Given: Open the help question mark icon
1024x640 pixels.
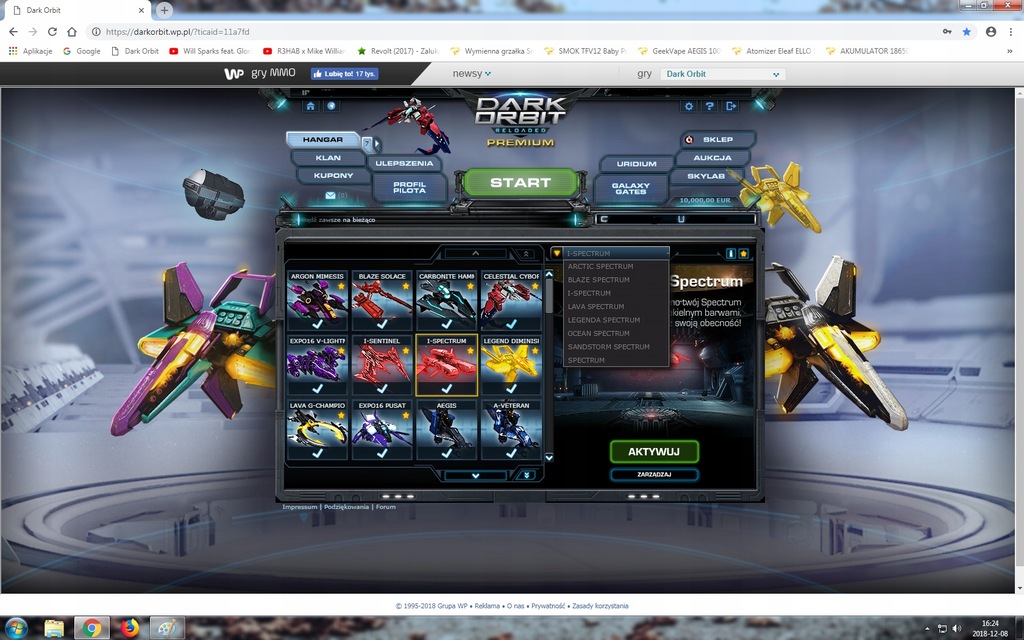Looking at the screenshot, I should point(710,106).
